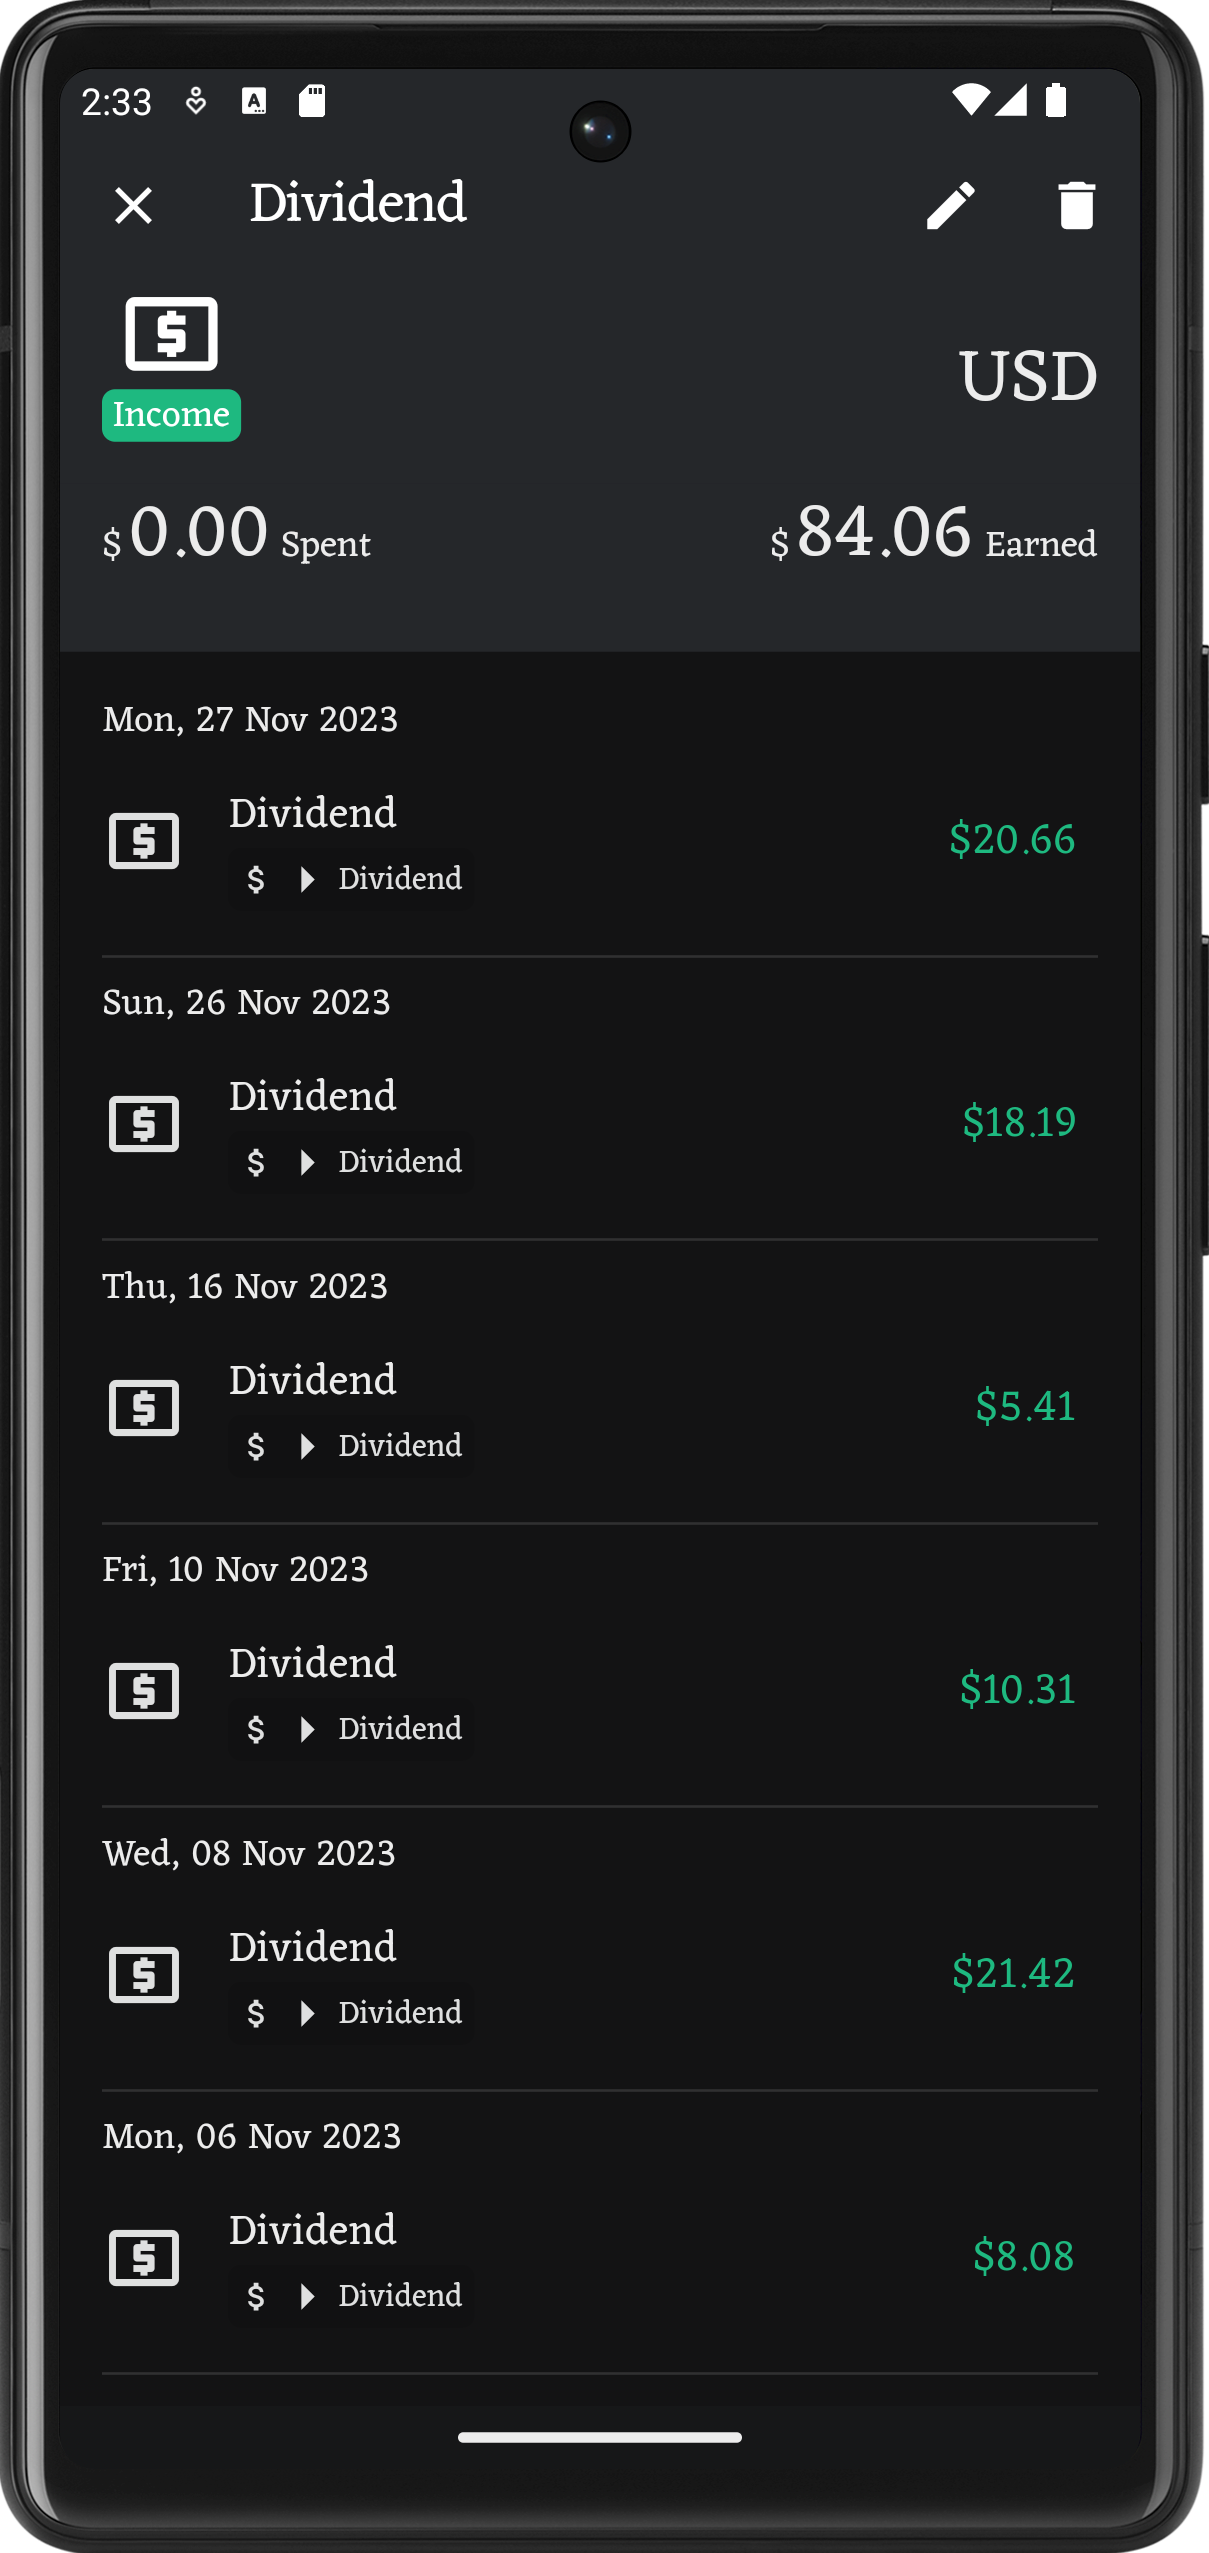Open the 16 Nov Dividend transaction title
The width and height of the screenshot is (1209, 2553).
(x=313, y=1380)
